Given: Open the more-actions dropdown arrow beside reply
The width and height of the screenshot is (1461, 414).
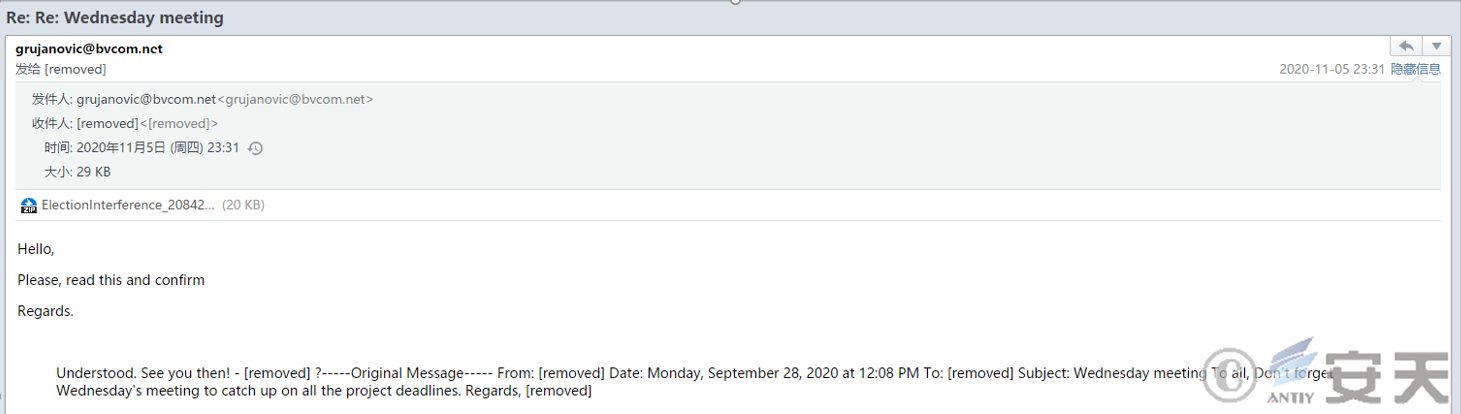Looking at the screenshot, I should coord(1436,46).
